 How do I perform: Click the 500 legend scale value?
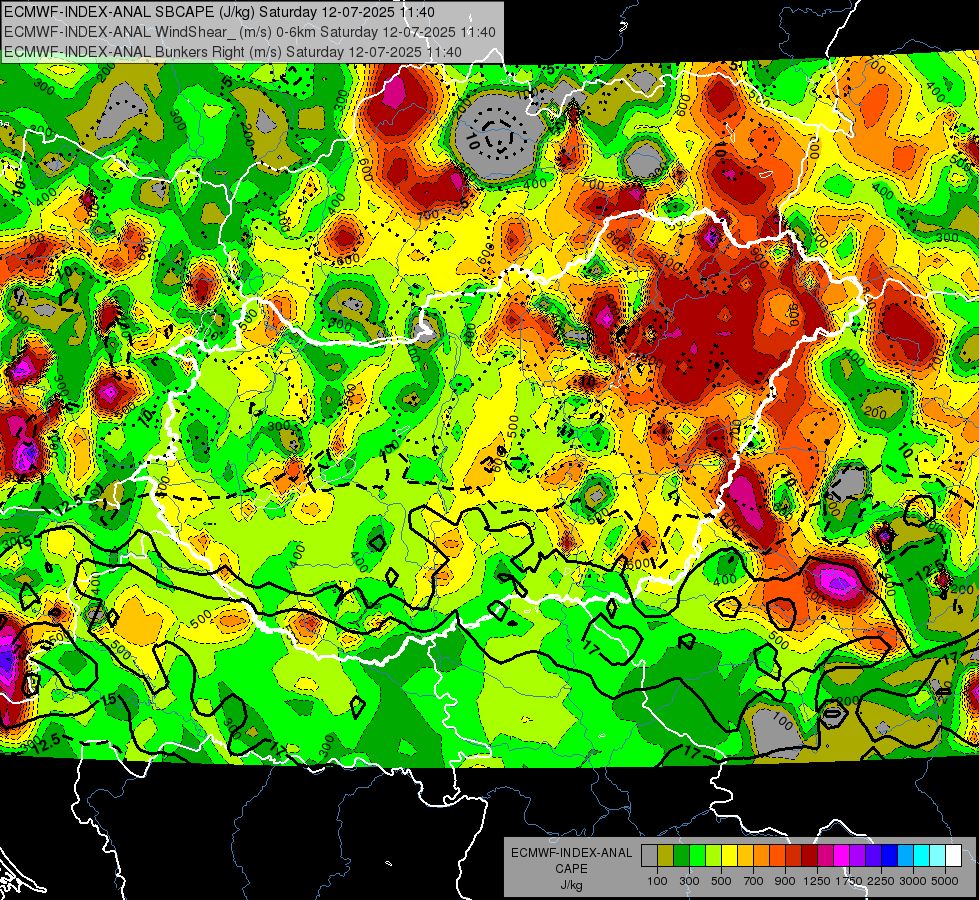721,881
